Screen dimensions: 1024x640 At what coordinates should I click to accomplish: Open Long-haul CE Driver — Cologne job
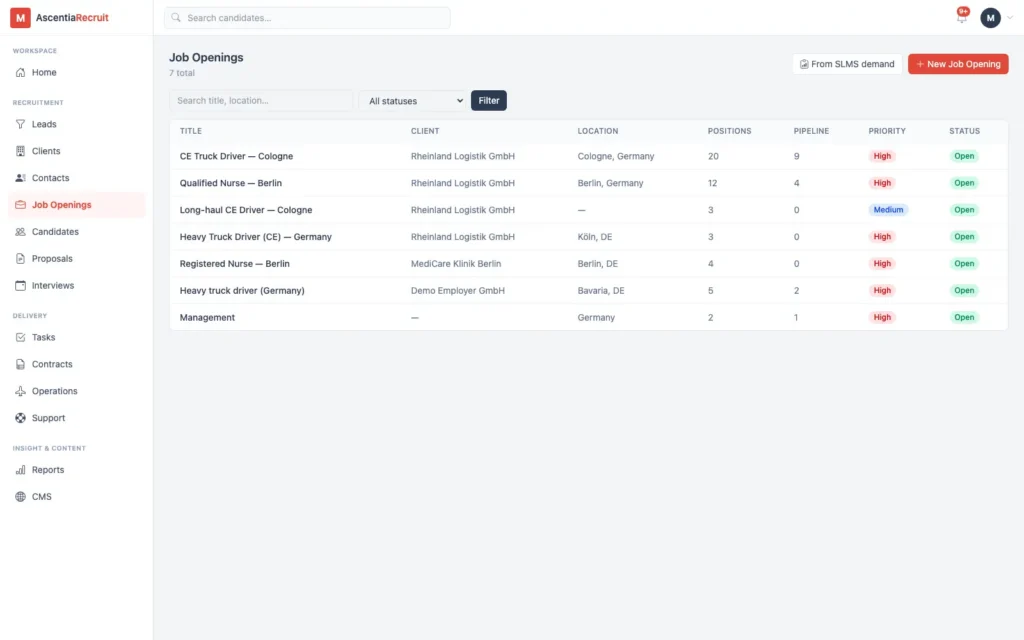246,210
